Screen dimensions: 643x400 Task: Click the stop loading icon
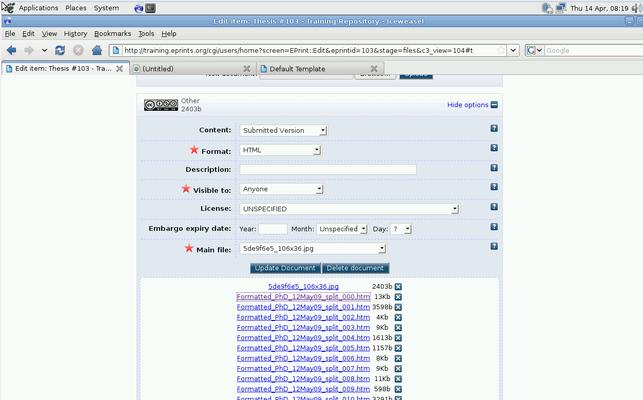coord(78,50)
